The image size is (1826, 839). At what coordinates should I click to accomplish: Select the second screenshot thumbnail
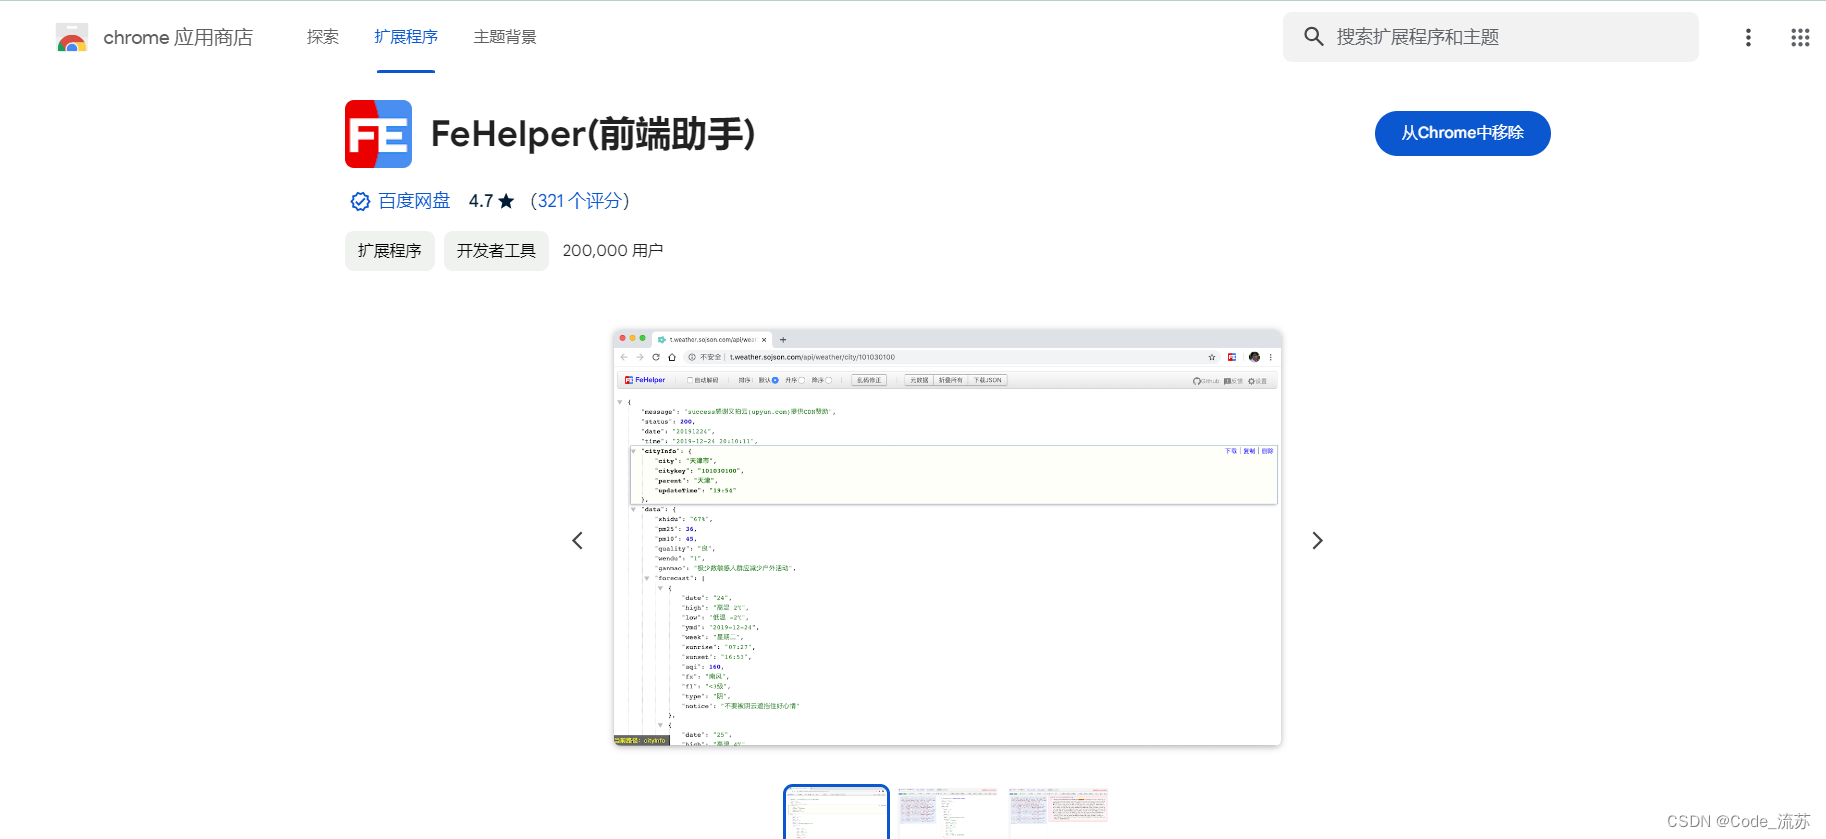click(x=947, y=812)
